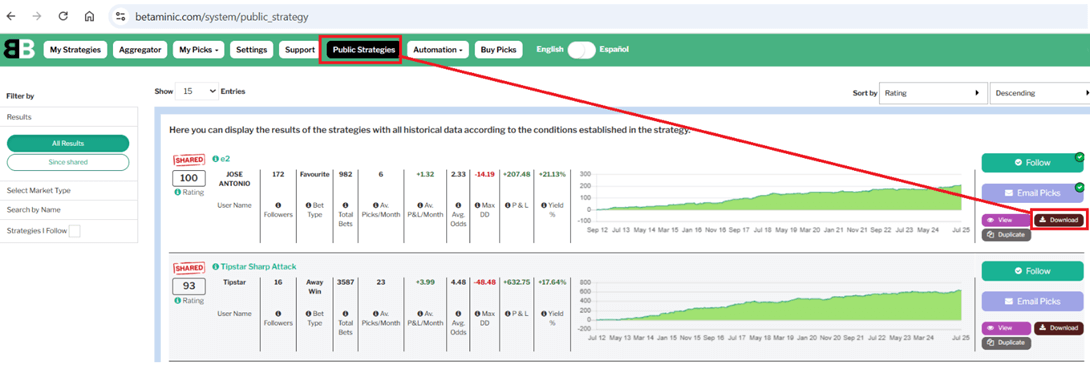
Task: Click Email Picks for e2 strategy
Action: tap(1032, 192)
